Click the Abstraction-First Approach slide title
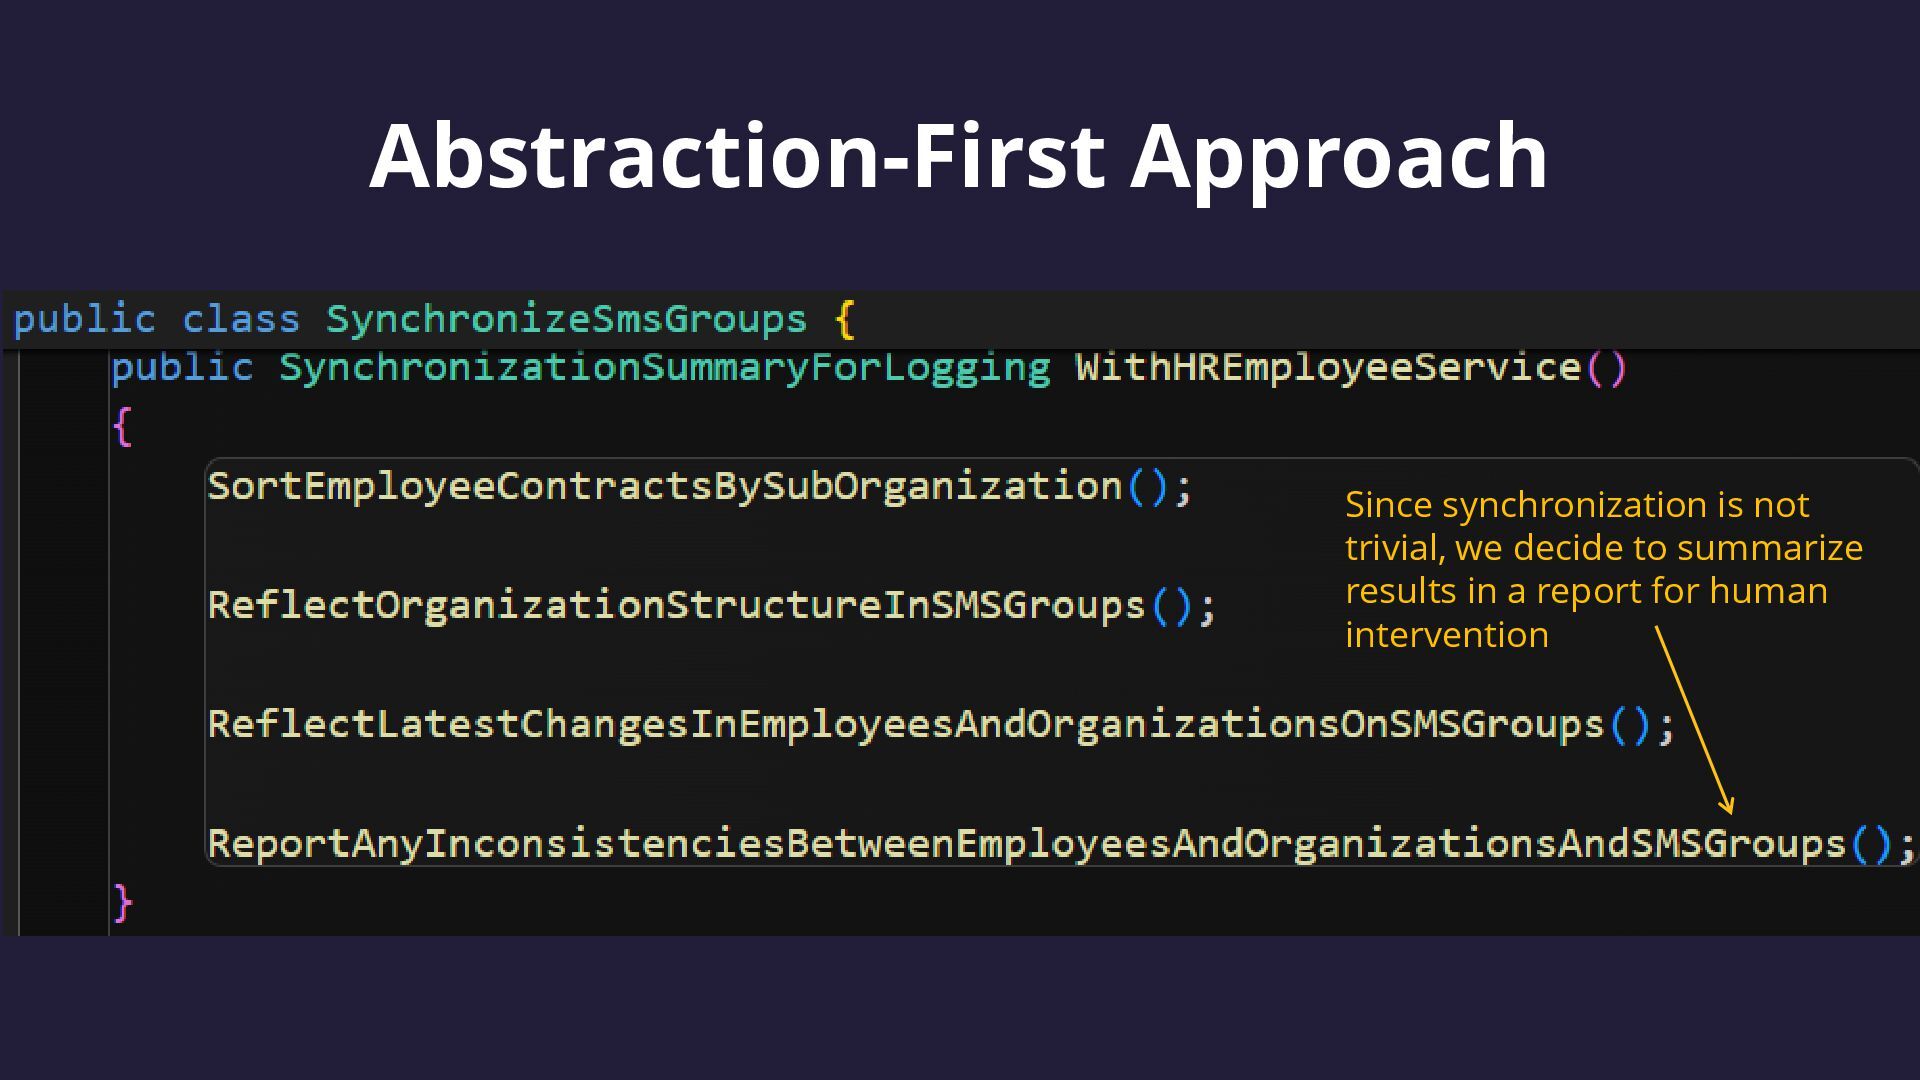This screenshot has height=1080, width=1920. [959, 157]
